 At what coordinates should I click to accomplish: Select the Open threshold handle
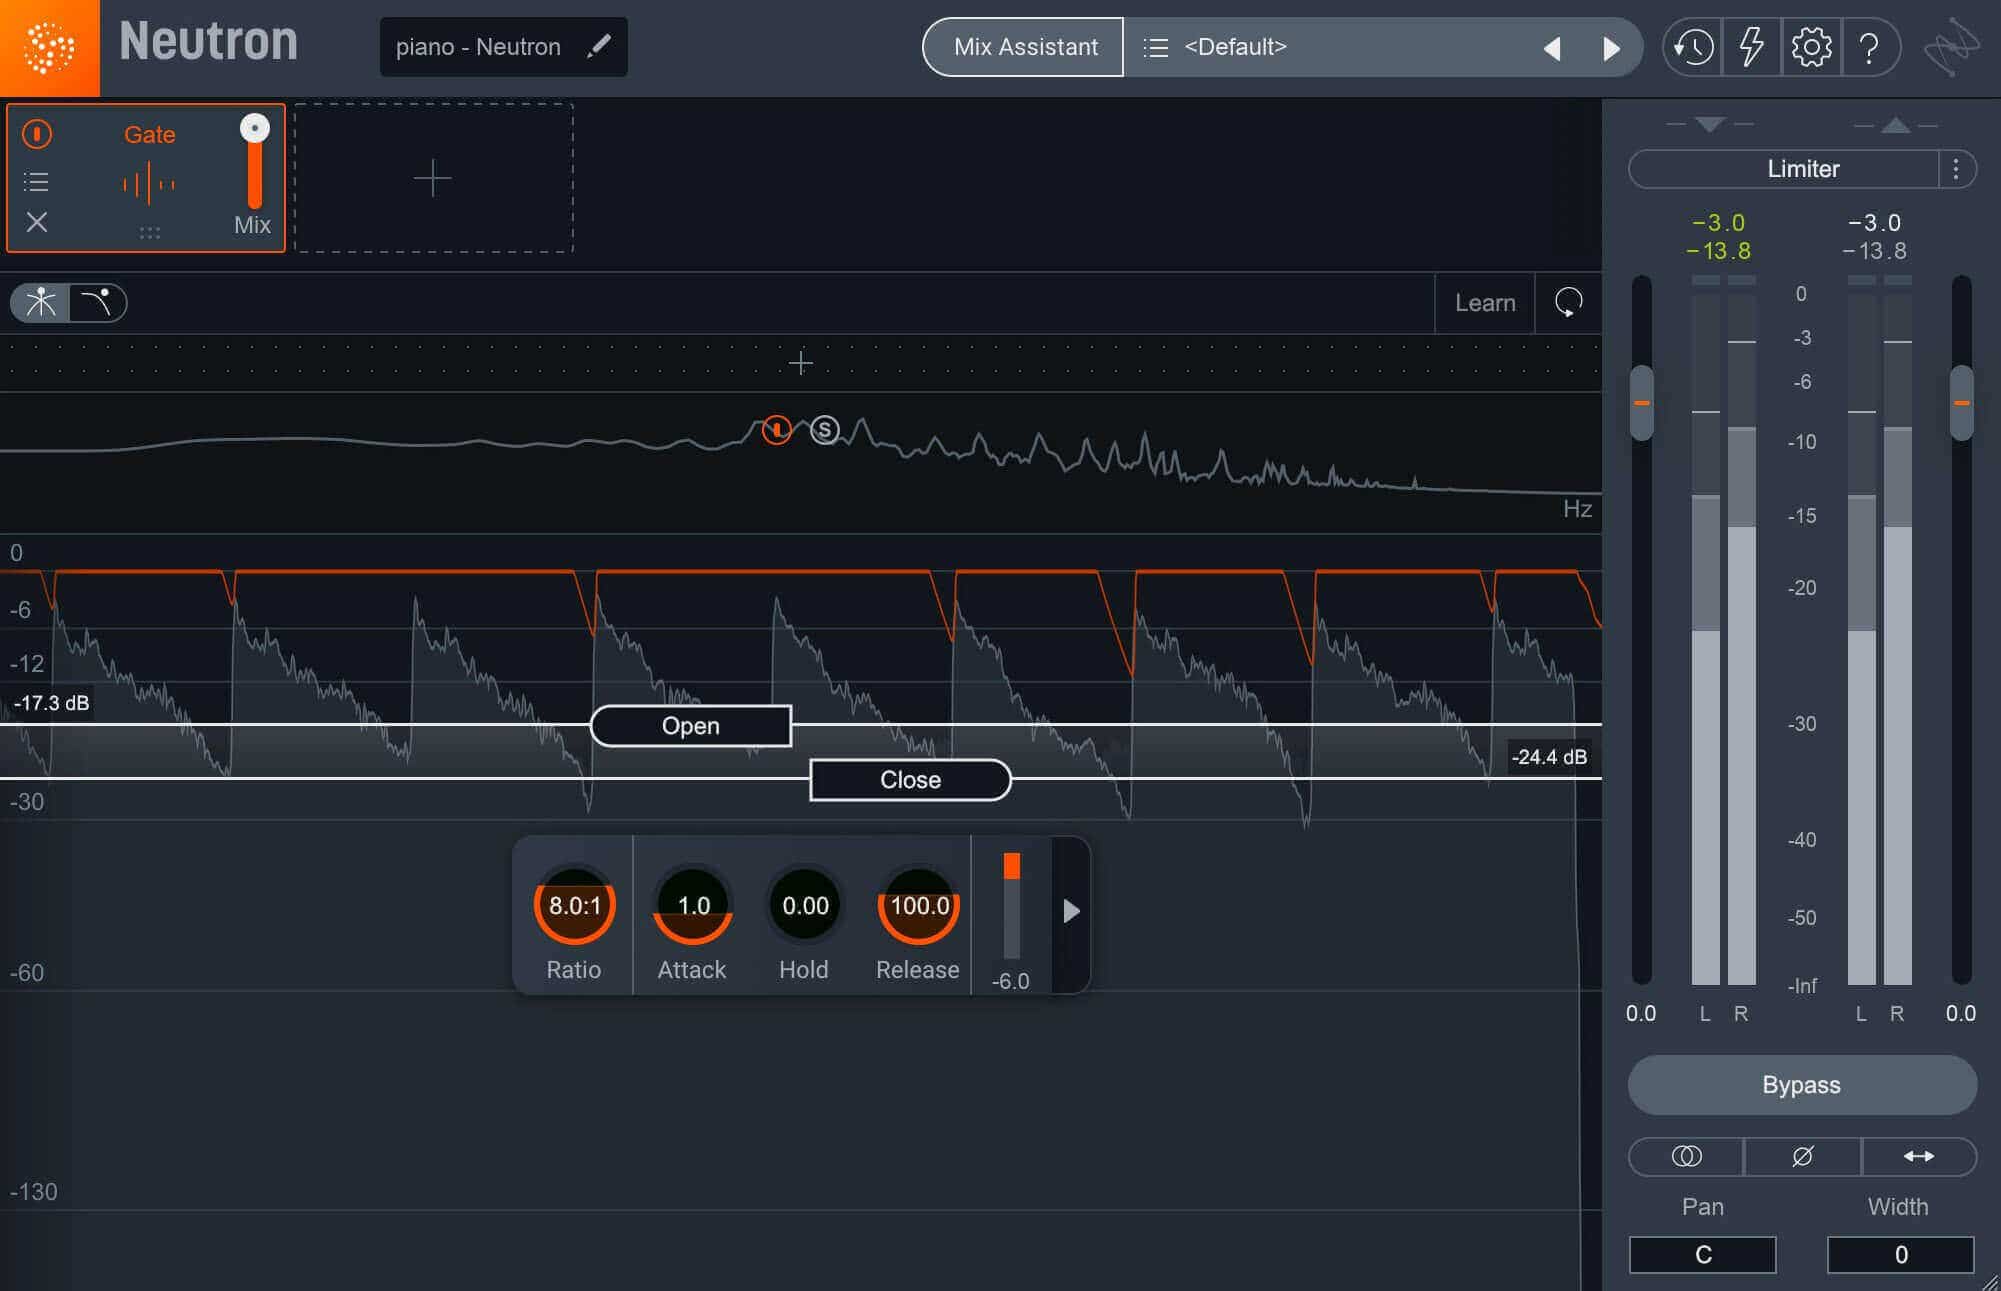pyautogui.click(x=691, y=725)
